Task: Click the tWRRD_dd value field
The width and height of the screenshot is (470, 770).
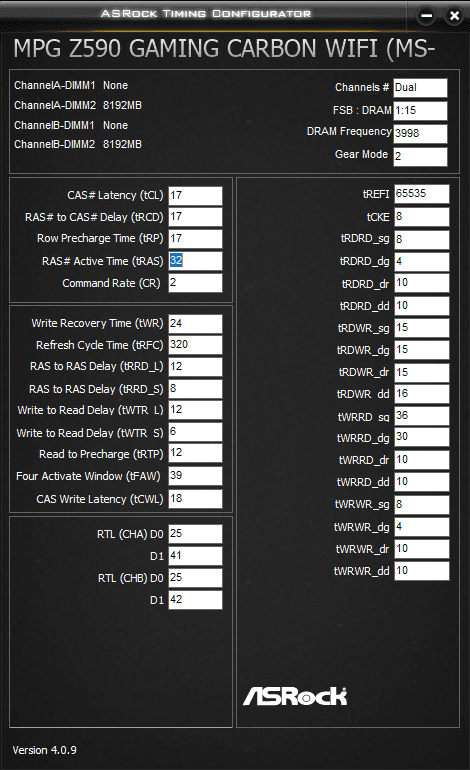Action: point(422,482)
